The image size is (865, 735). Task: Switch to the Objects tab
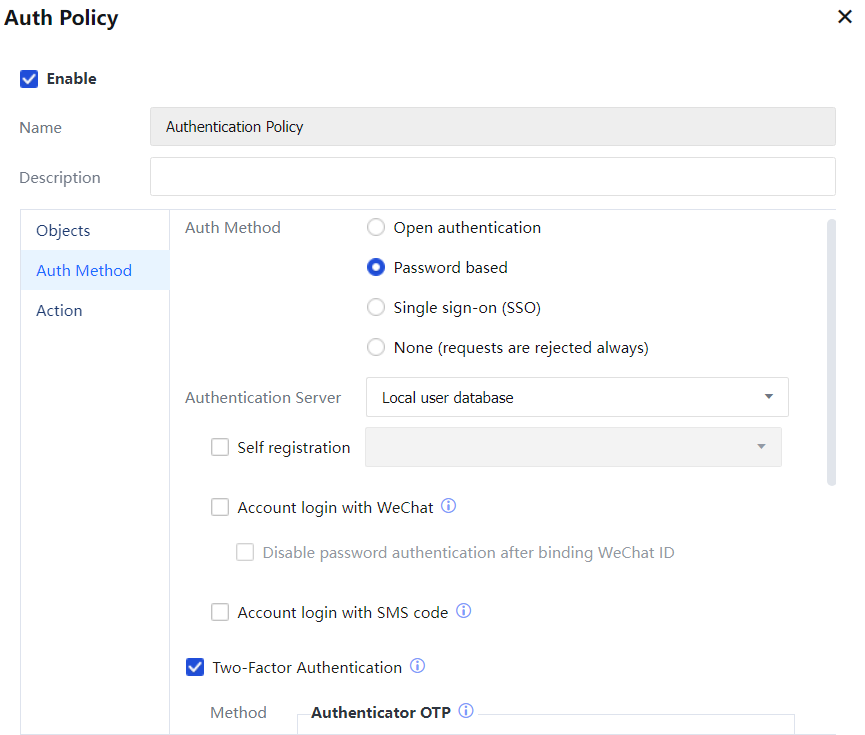pos(63,231)
